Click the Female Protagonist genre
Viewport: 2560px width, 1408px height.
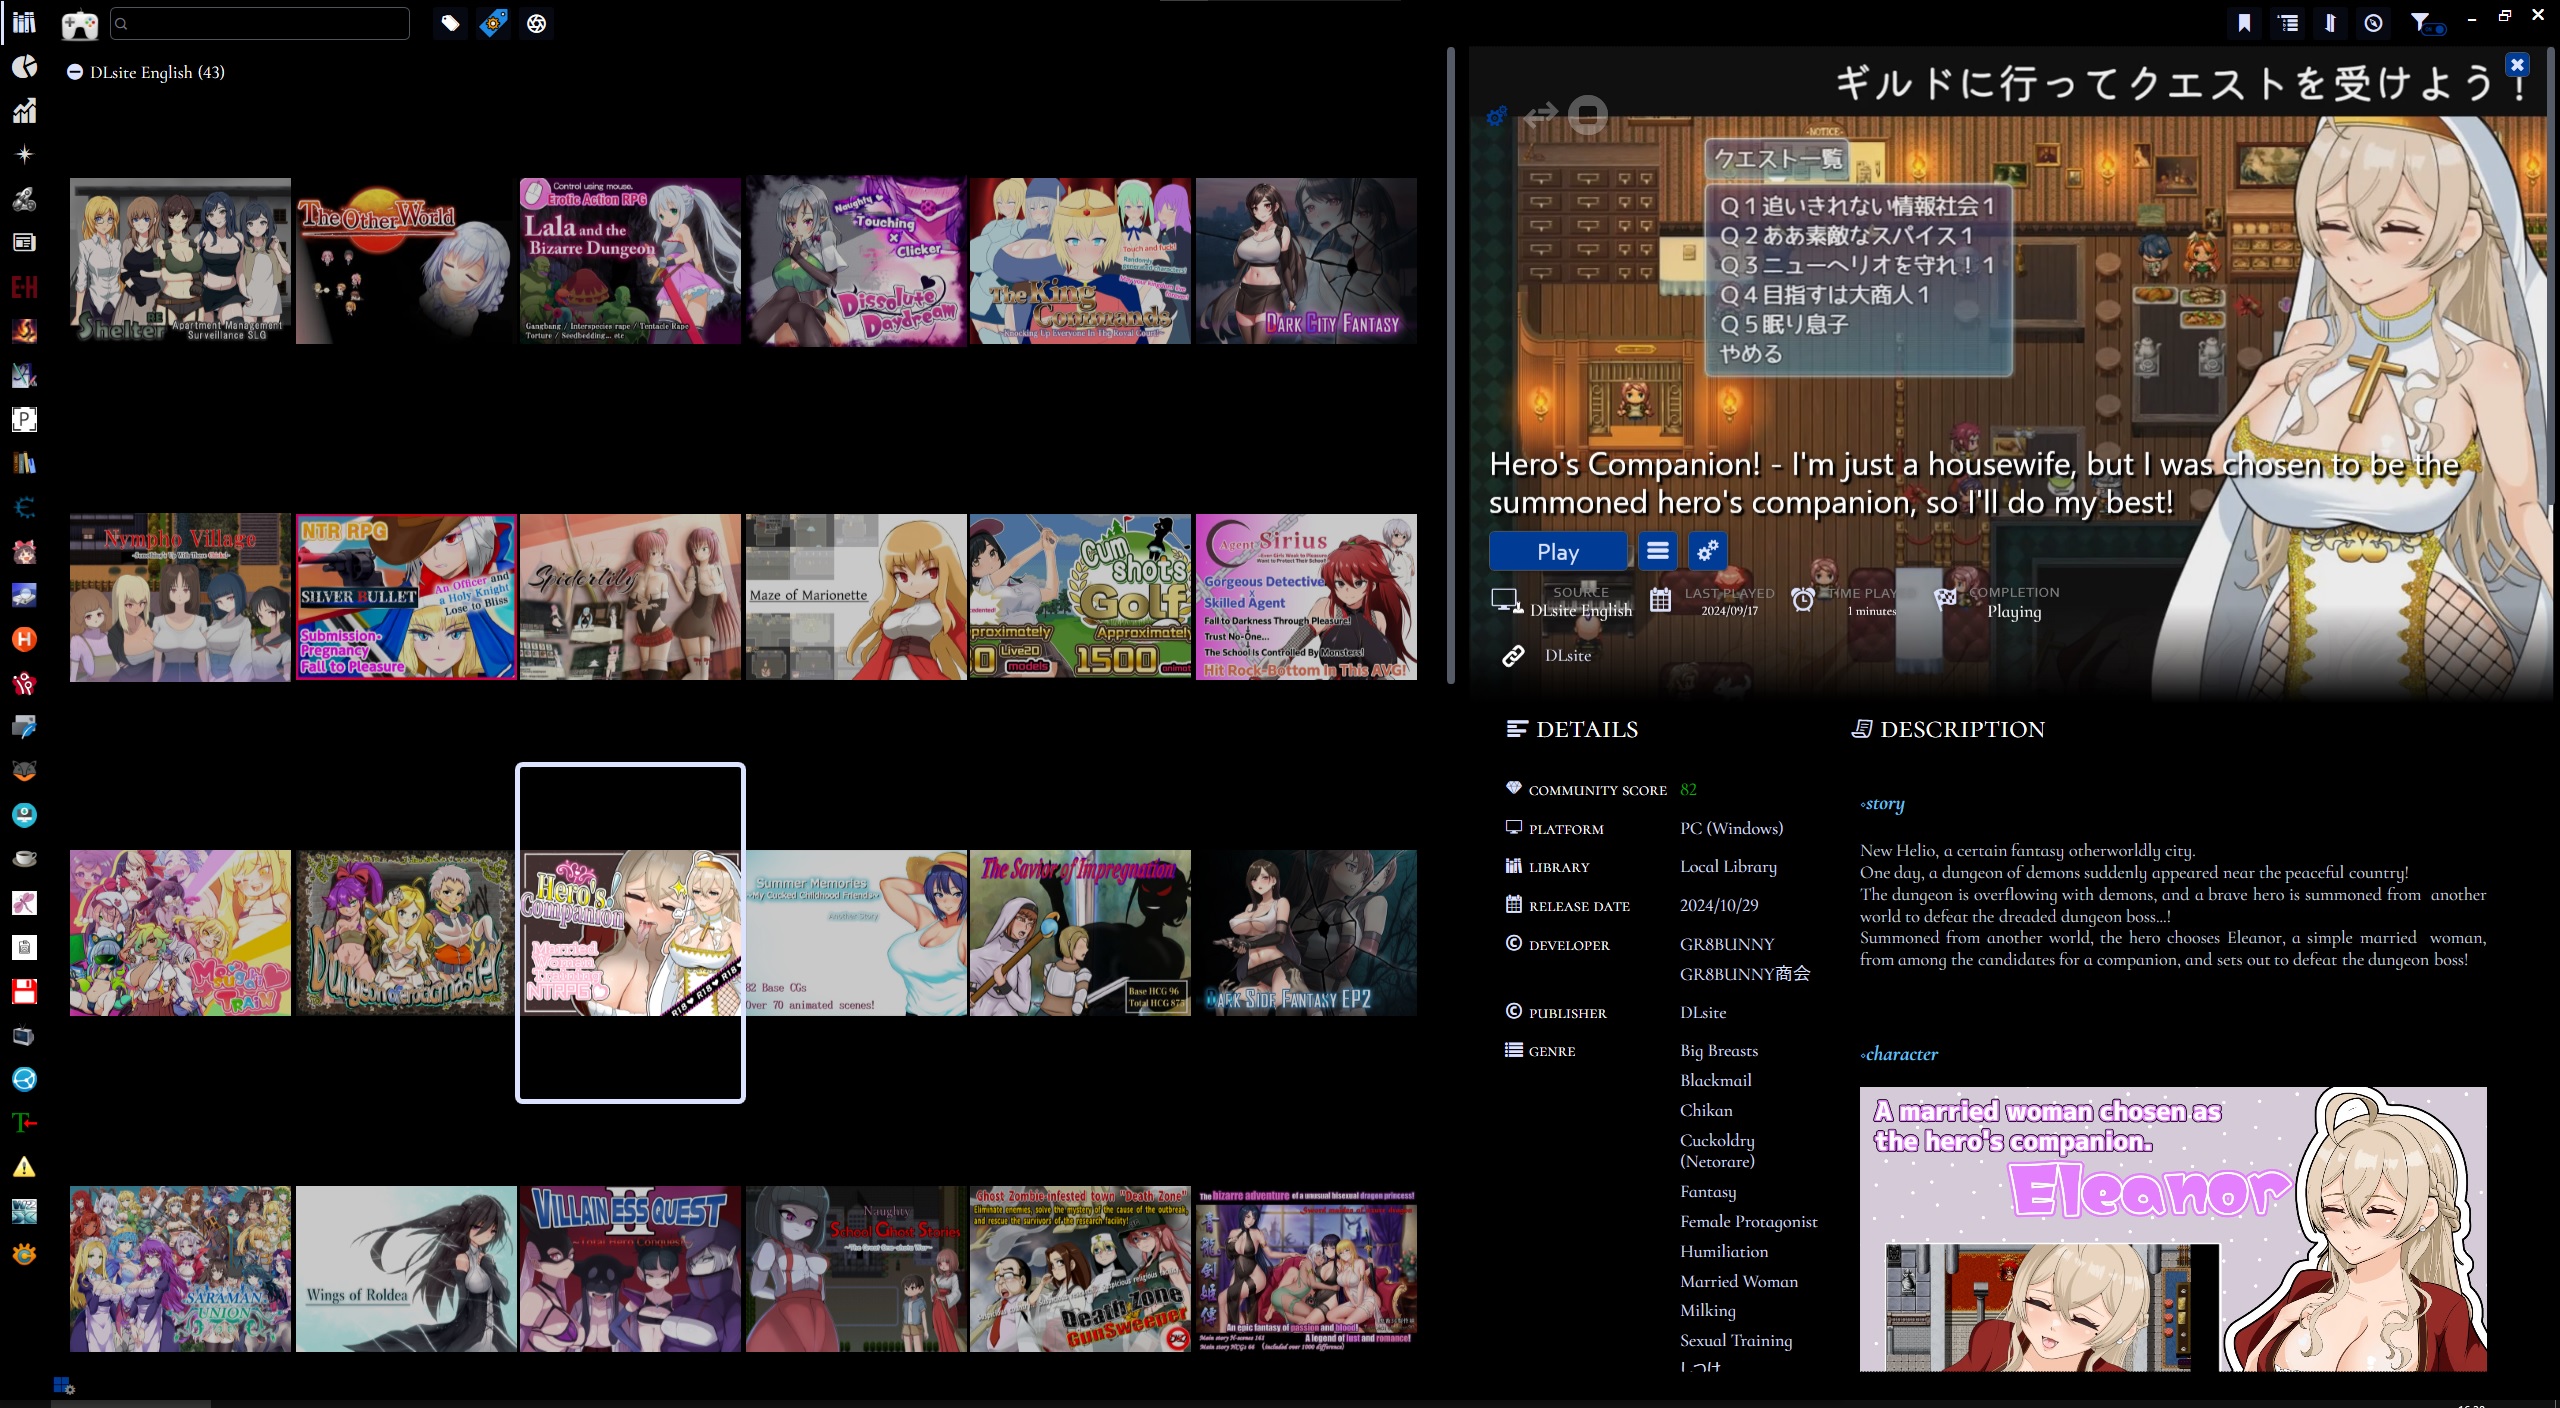[x=1749, y=1221]
